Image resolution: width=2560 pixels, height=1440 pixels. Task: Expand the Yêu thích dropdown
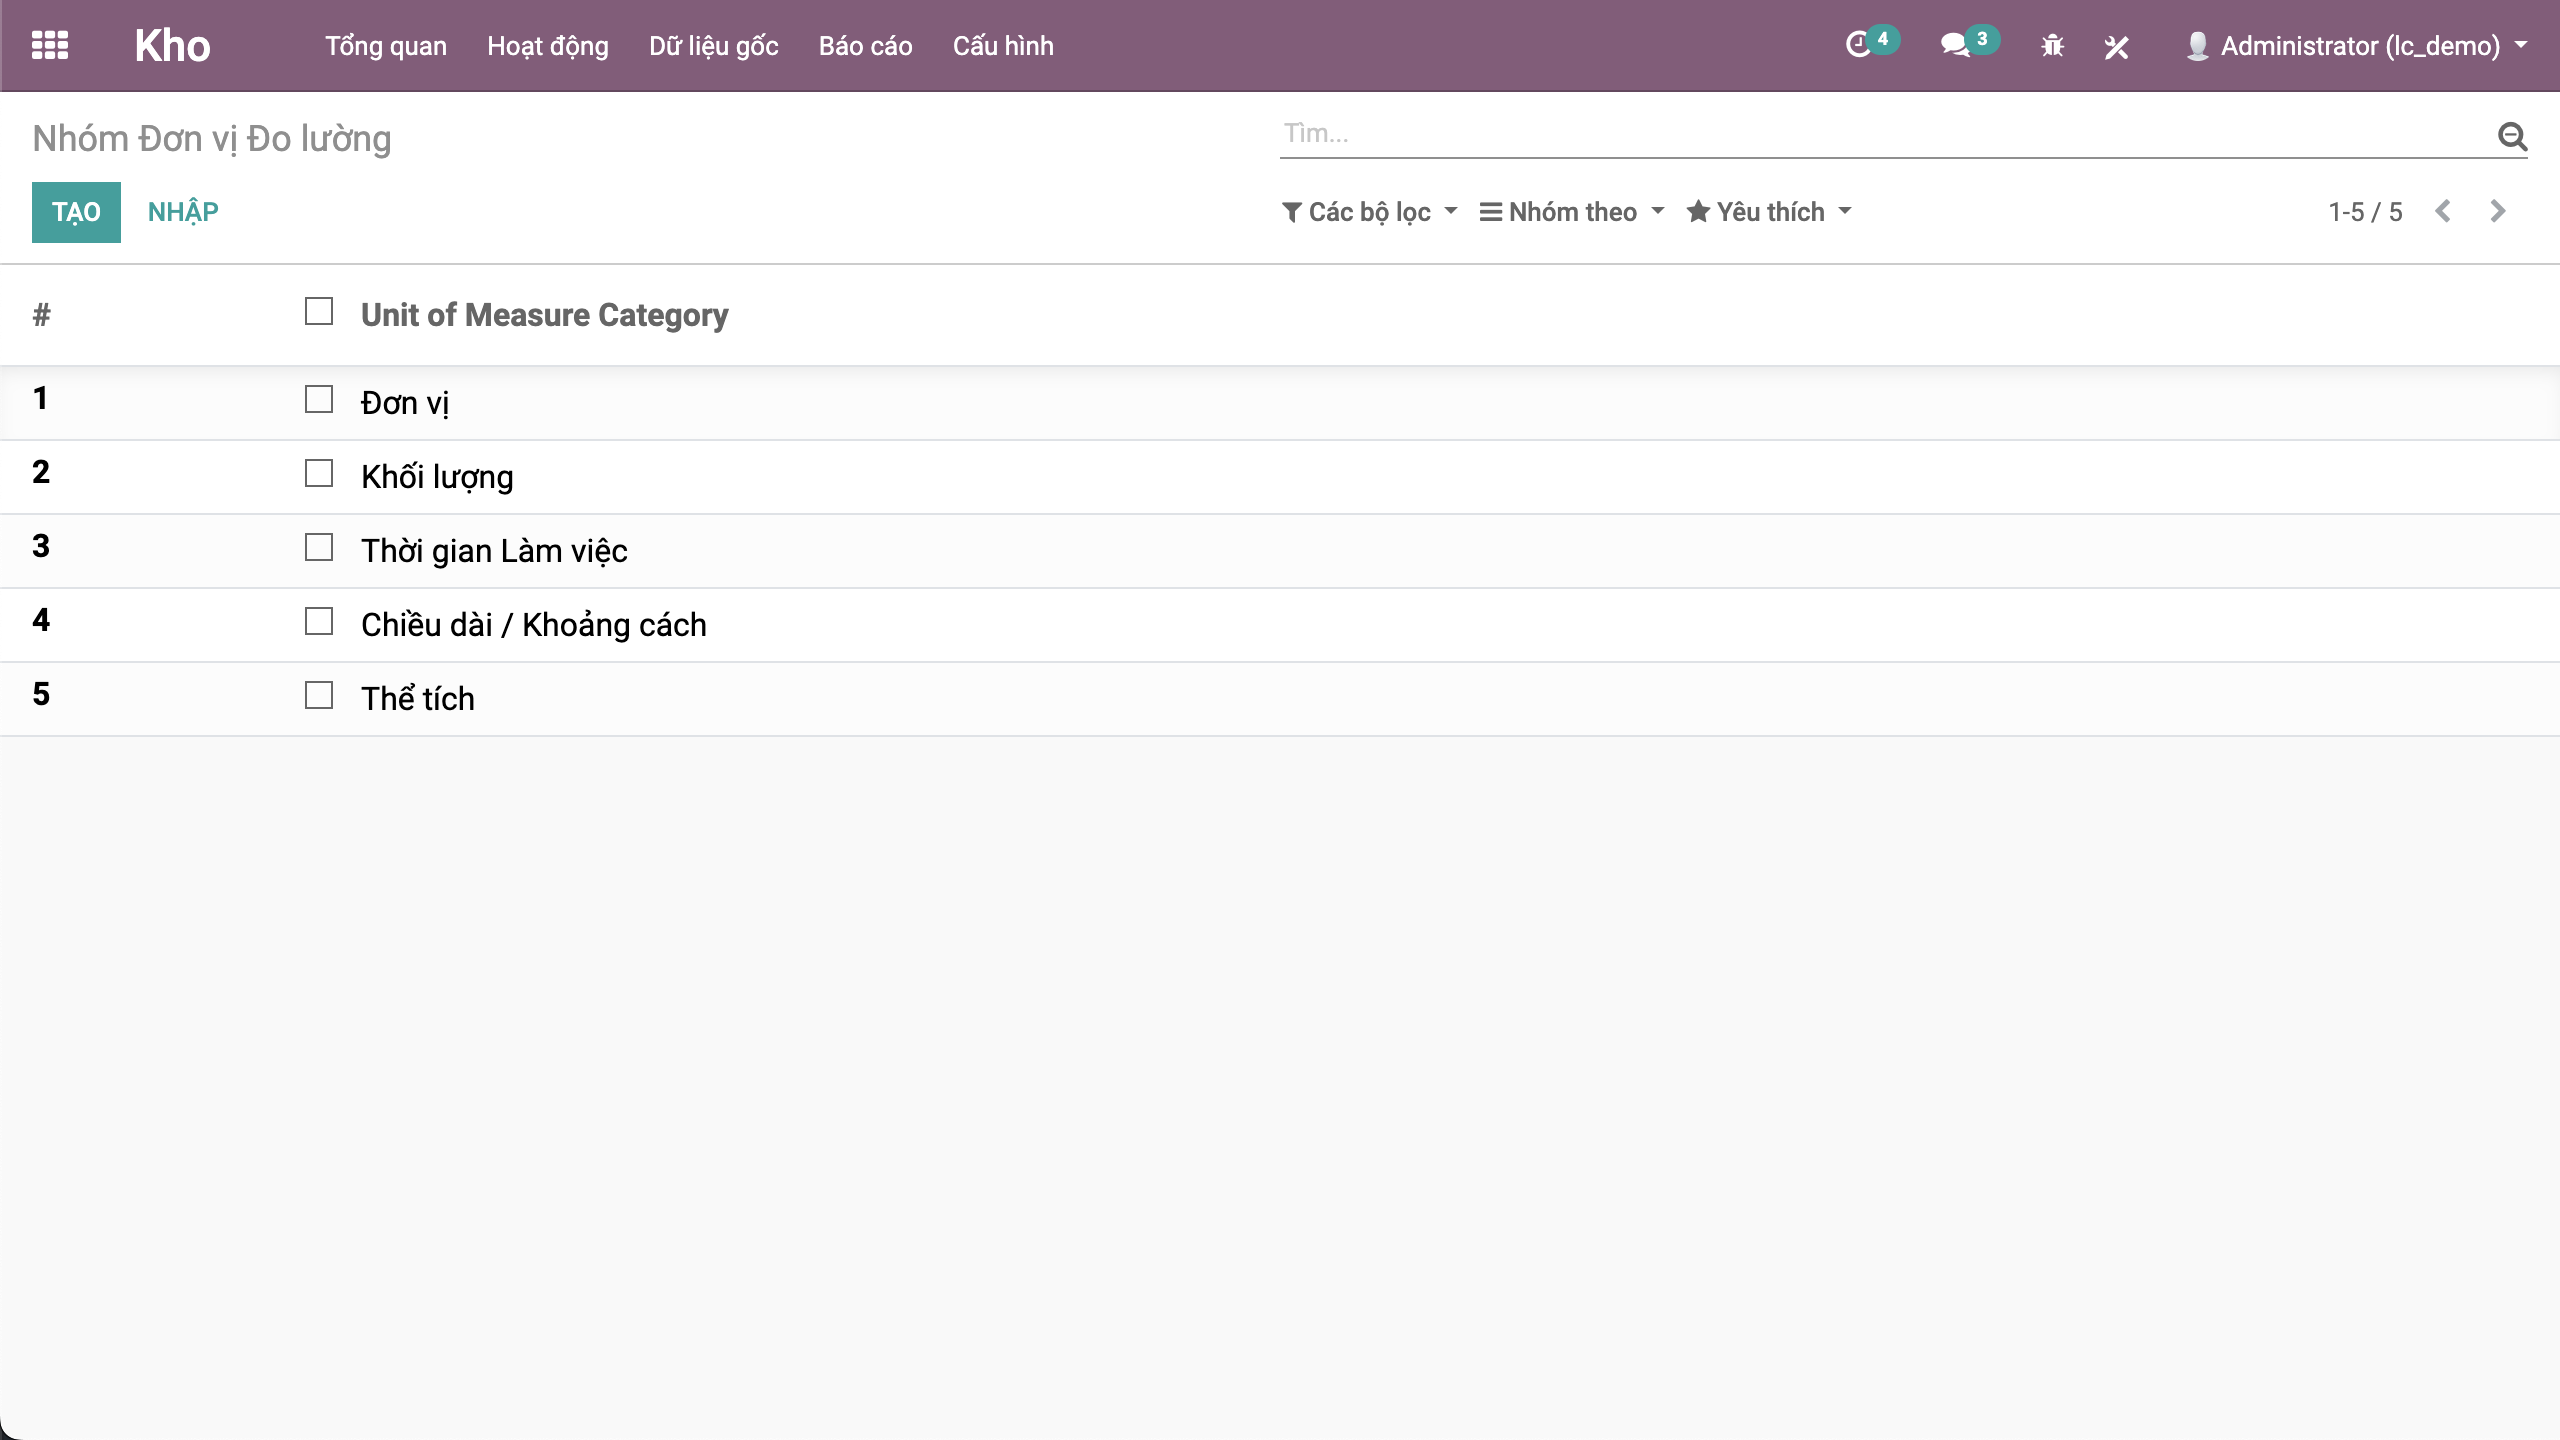pyautogui.click(x=1770, y=212)
